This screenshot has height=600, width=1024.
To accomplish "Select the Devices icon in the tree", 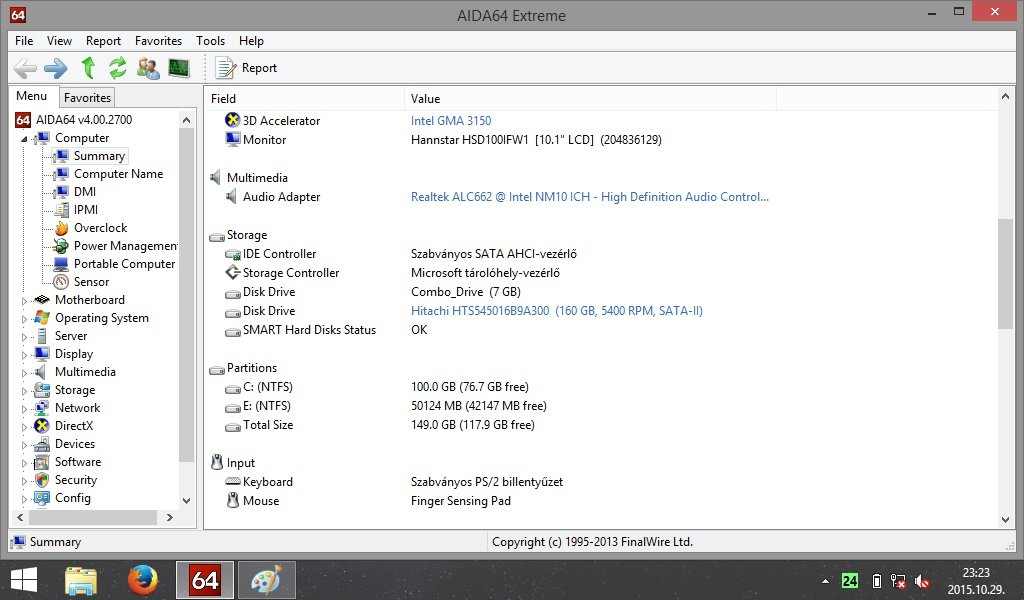I will click(x=42, y=444).
